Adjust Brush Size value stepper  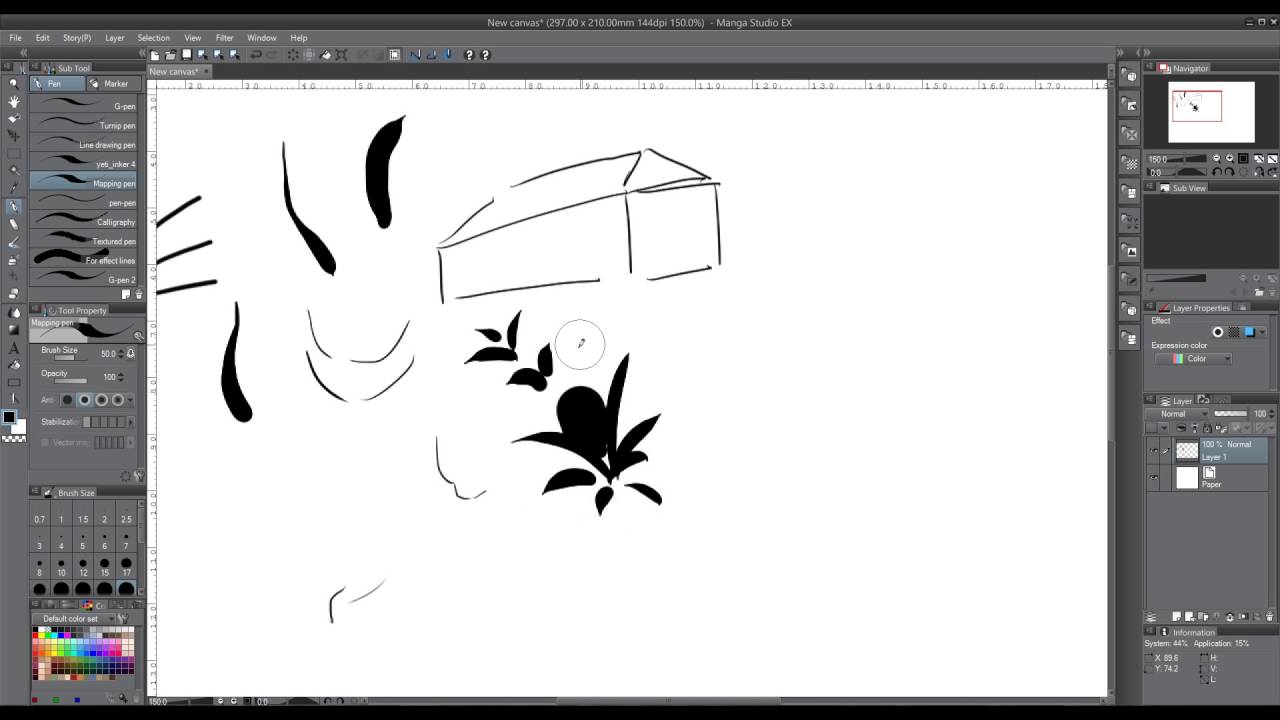point(121,354)
